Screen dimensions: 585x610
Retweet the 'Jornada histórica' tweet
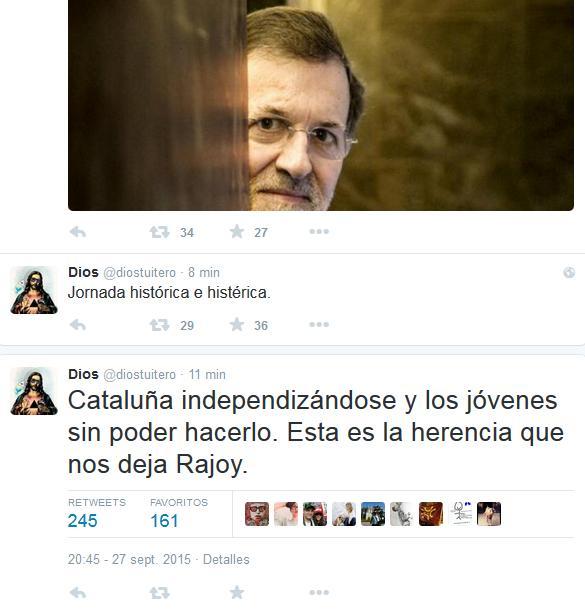(159, 325)
